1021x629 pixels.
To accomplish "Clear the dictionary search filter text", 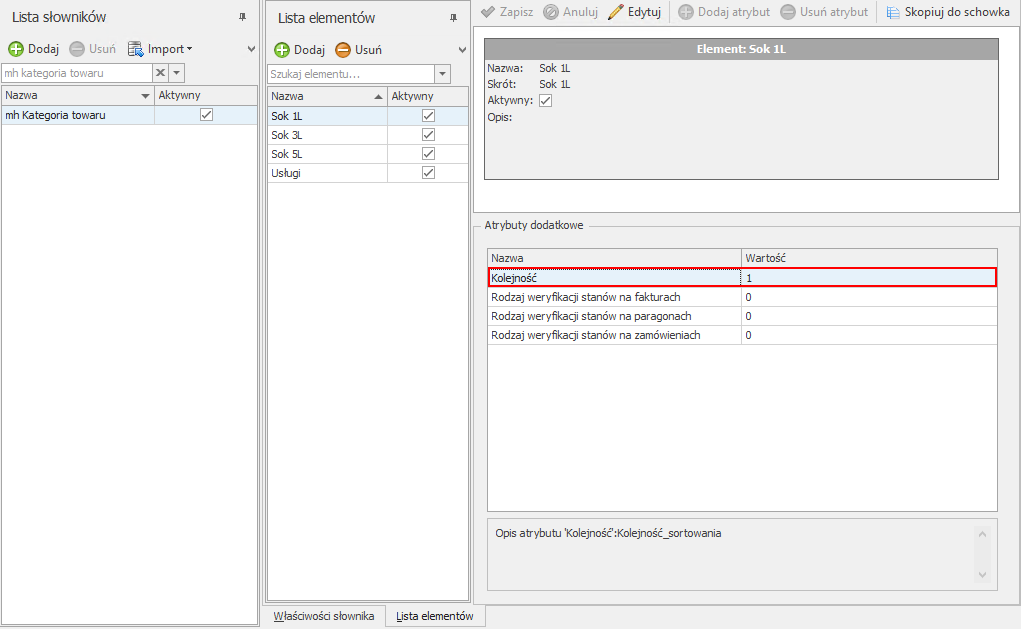I will coord(160,73).
